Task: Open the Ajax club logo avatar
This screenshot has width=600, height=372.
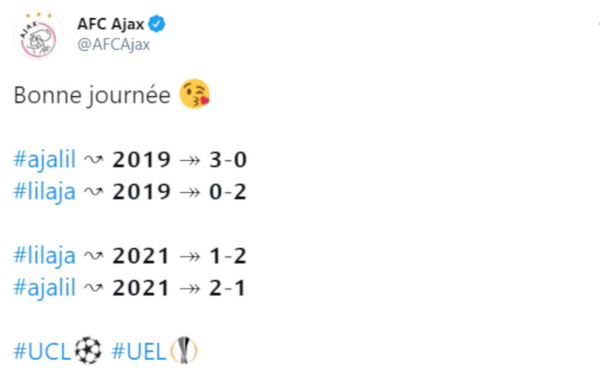Action: coord(39,35)
